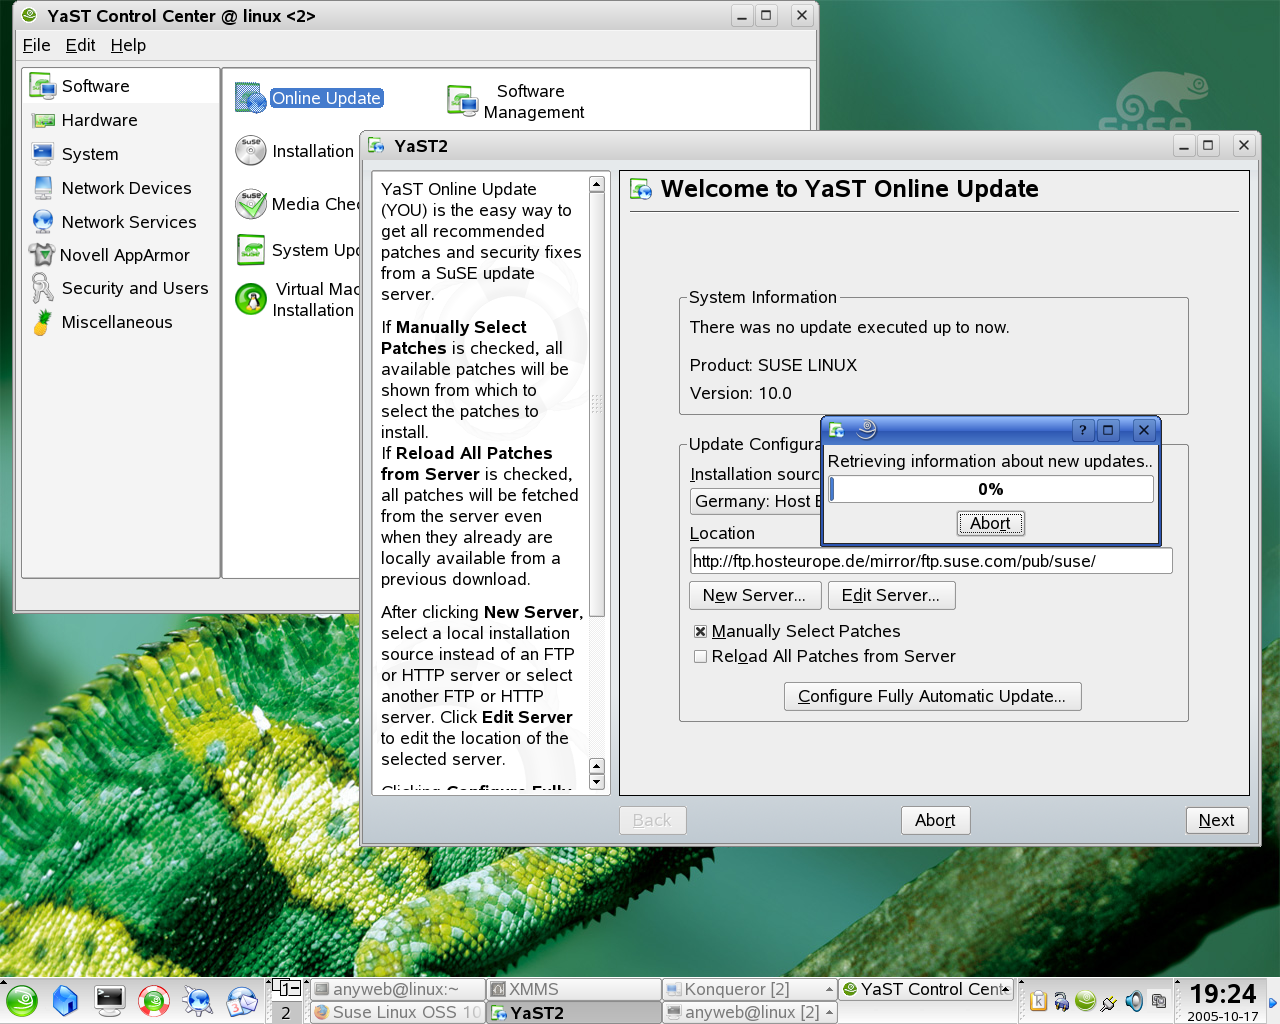Screen dimensions: 1280x1024
Task: Click the date 2005-10-17 in panel
Action: (1222, 1016)
